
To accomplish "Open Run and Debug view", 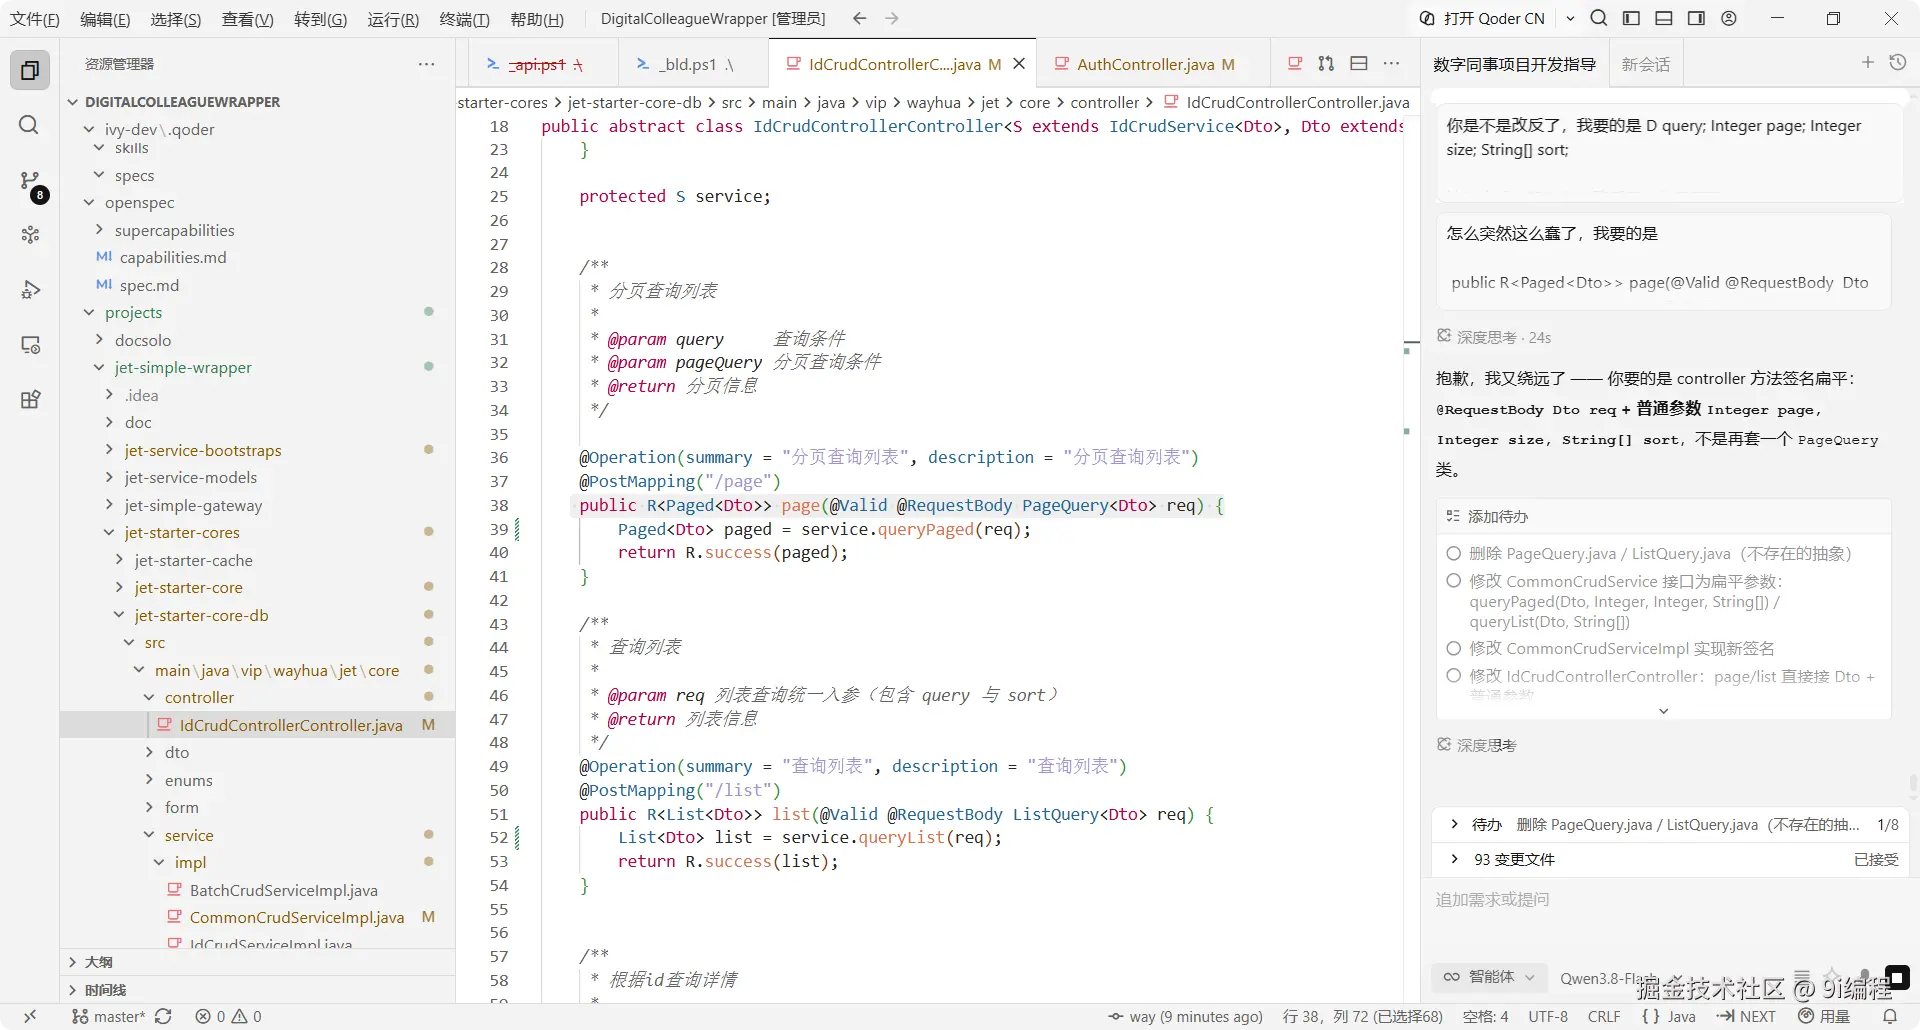I will [x=30, y=290].
